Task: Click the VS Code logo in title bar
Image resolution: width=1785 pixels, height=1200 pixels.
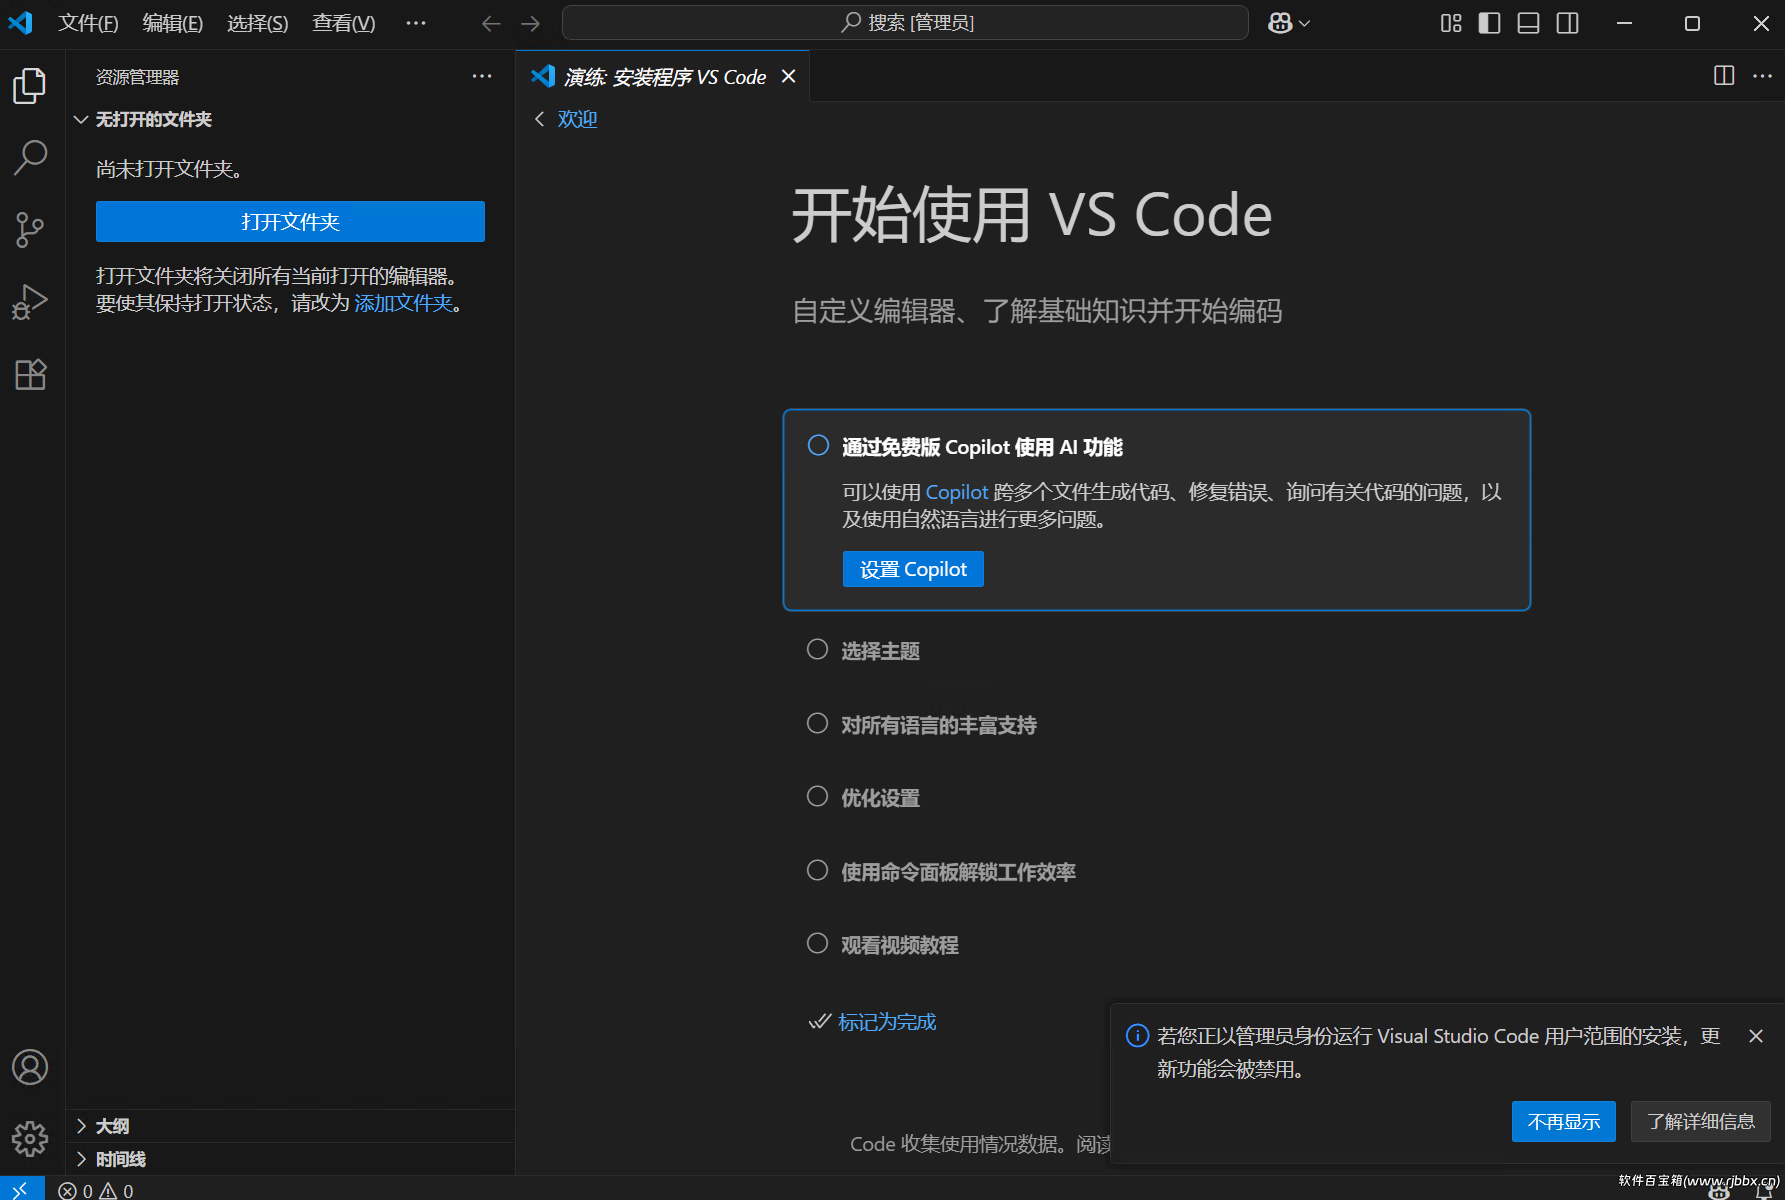Action: click(x=21, y=22)
